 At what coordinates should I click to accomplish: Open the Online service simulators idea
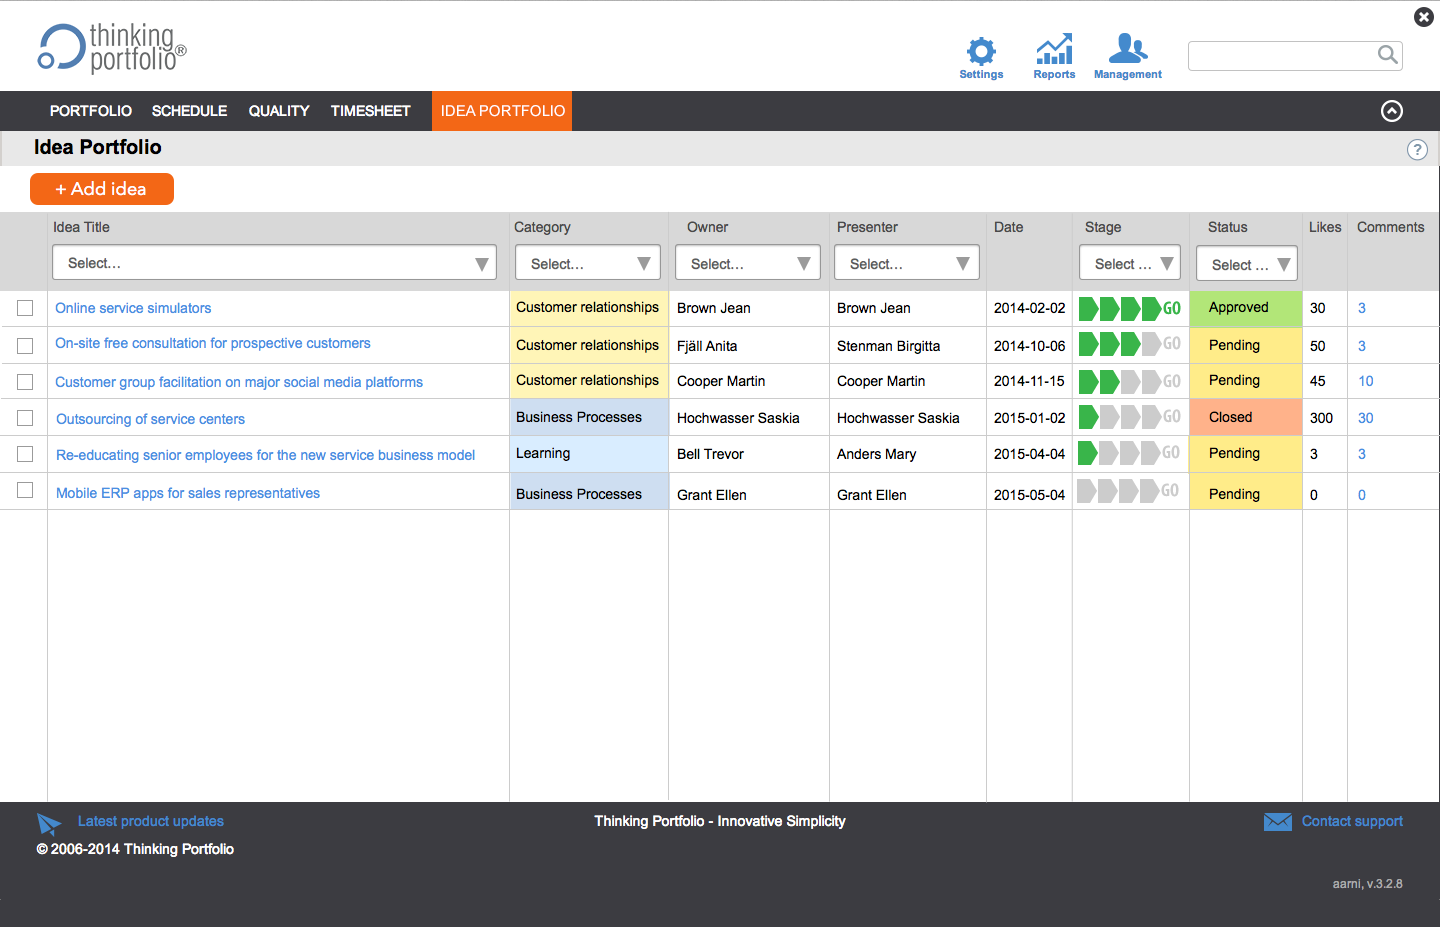[133, 308]
